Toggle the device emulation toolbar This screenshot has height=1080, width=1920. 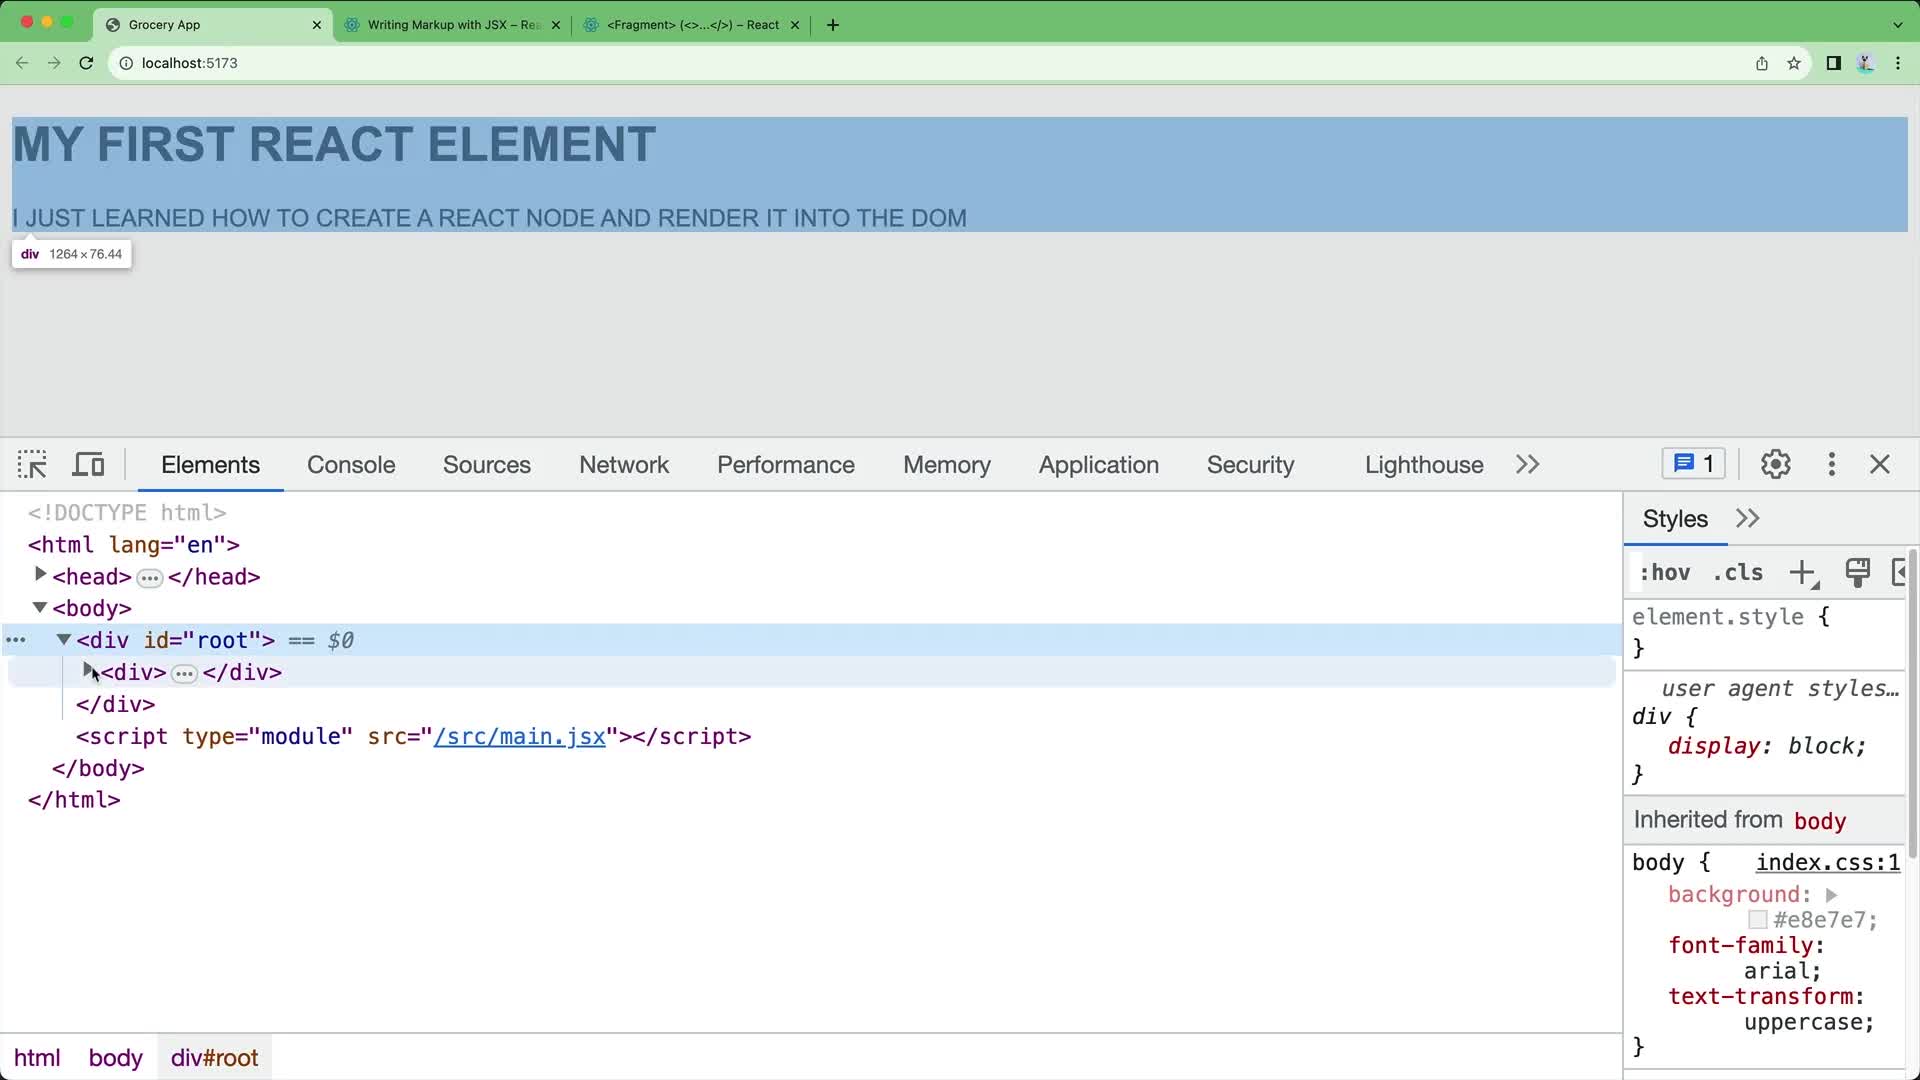pos(88,464)
